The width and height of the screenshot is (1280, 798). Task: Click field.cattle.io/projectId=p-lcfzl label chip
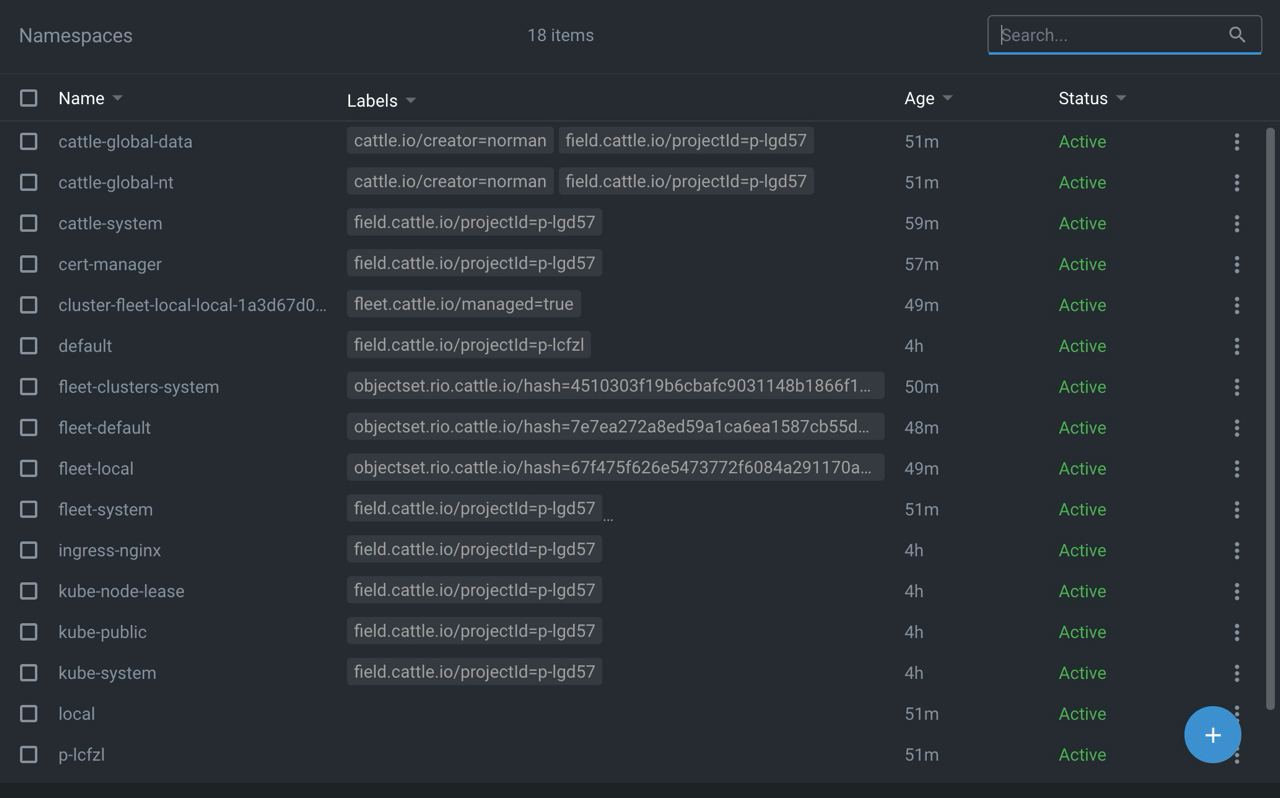(x=469, y=345)
